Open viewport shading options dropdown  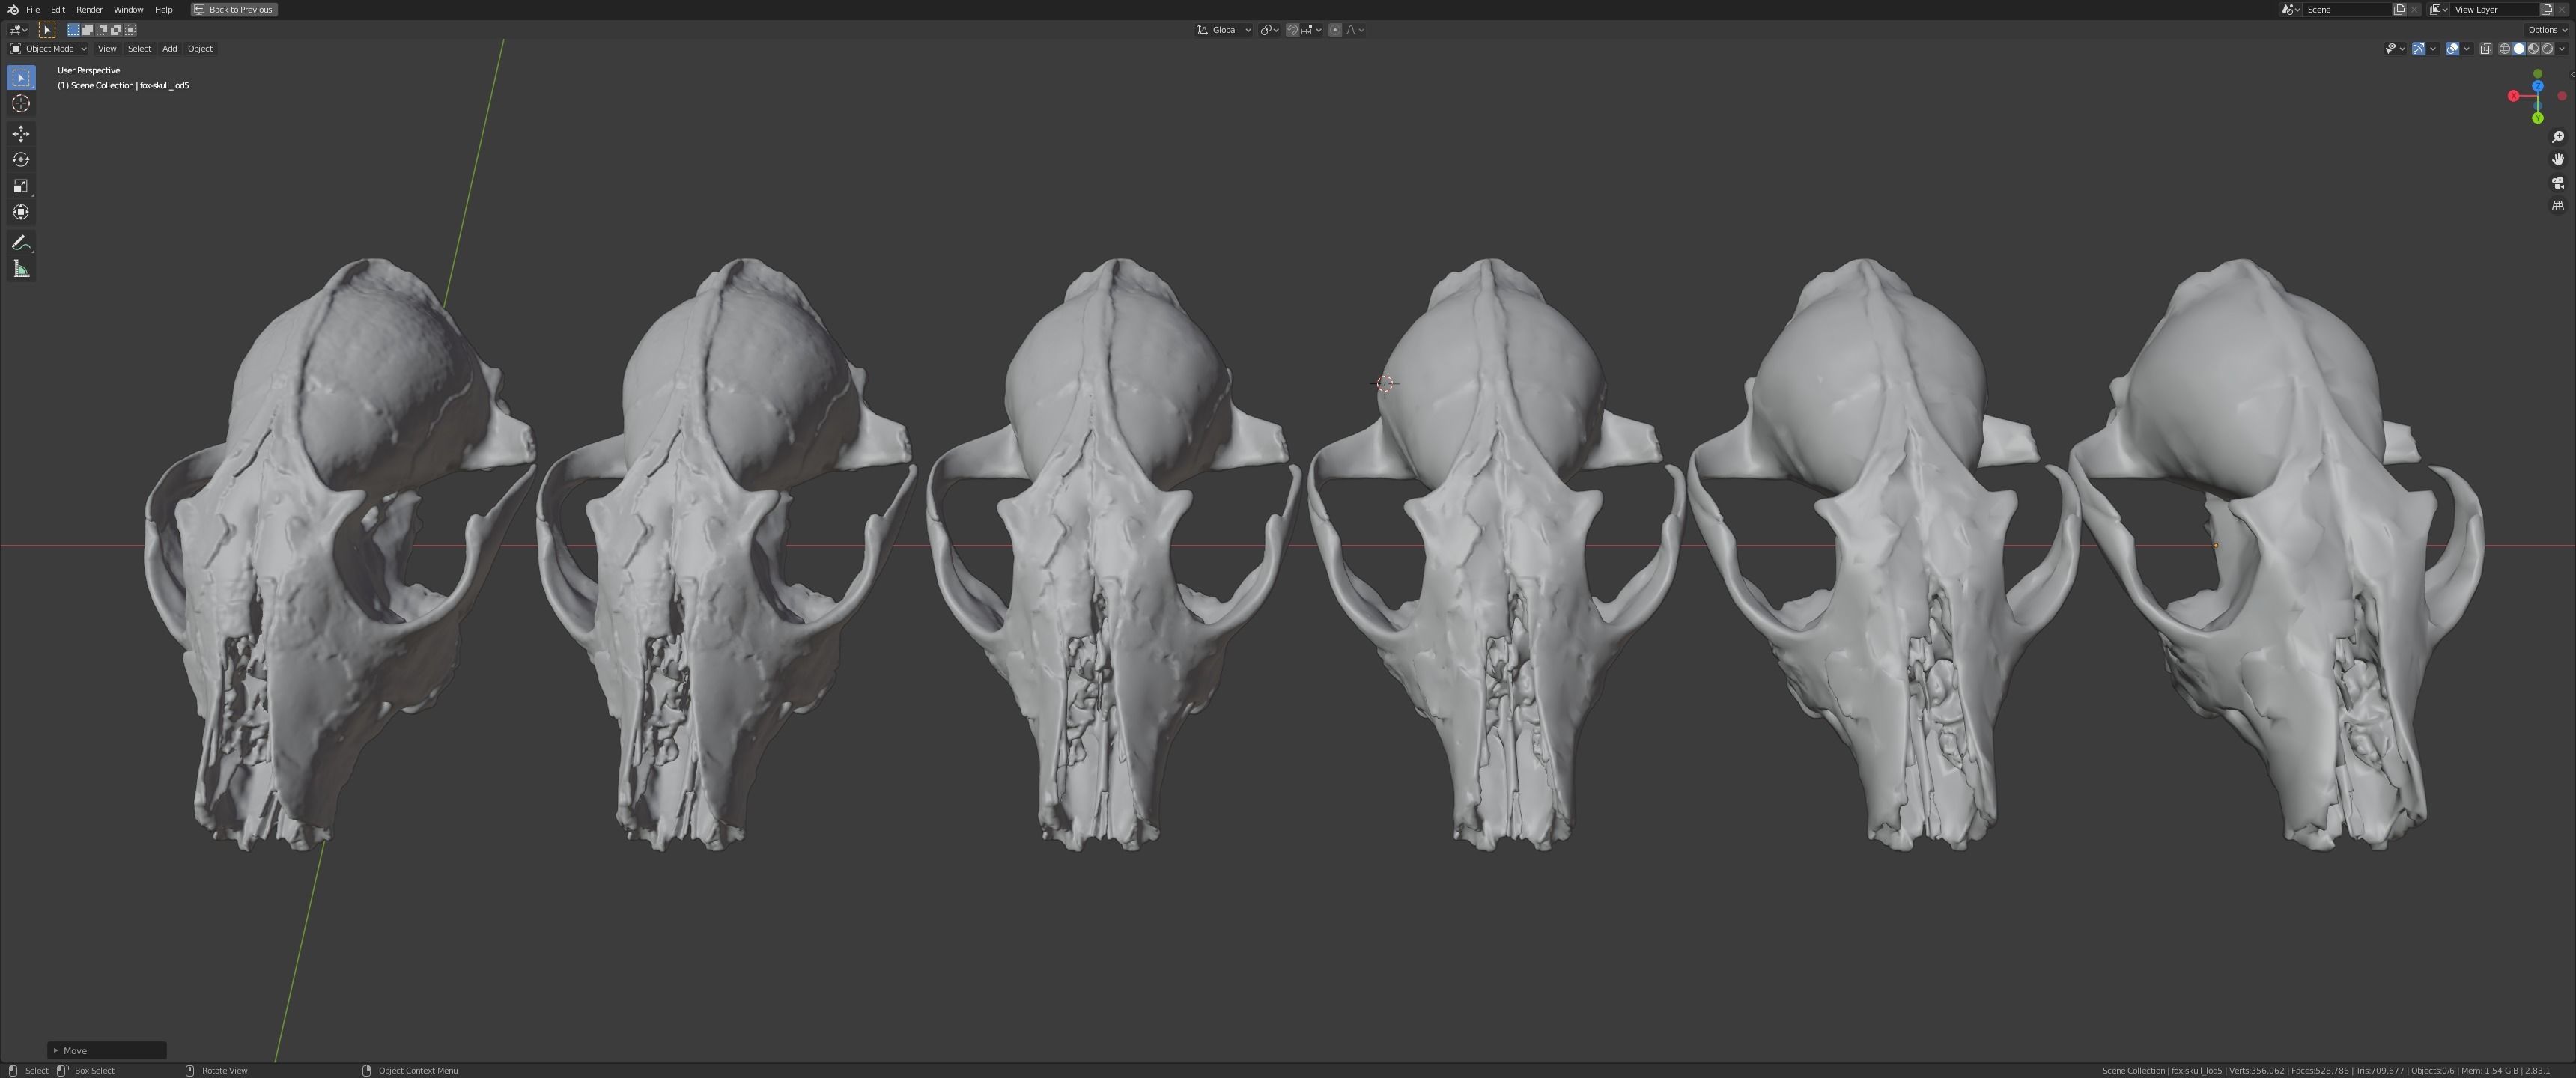[2561, 48]
